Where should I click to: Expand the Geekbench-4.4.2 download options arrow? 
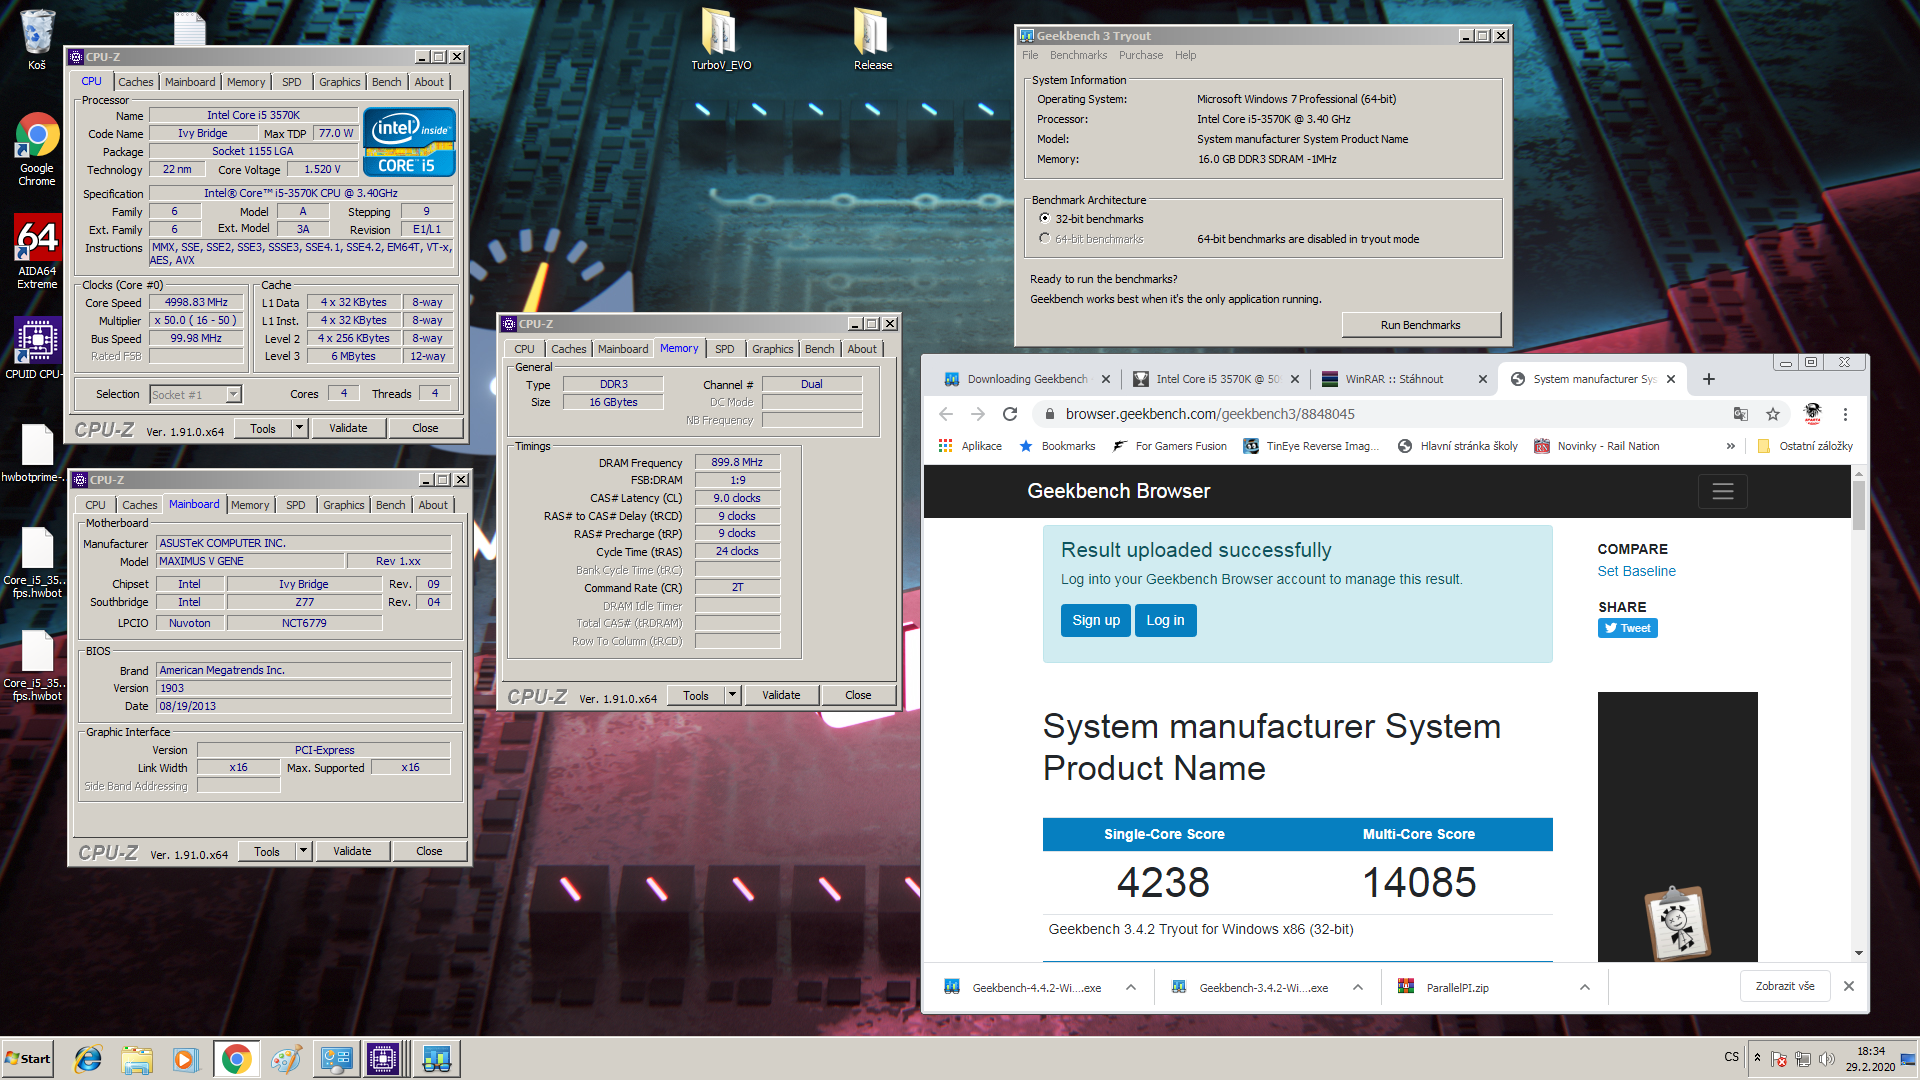point(1131,987)
